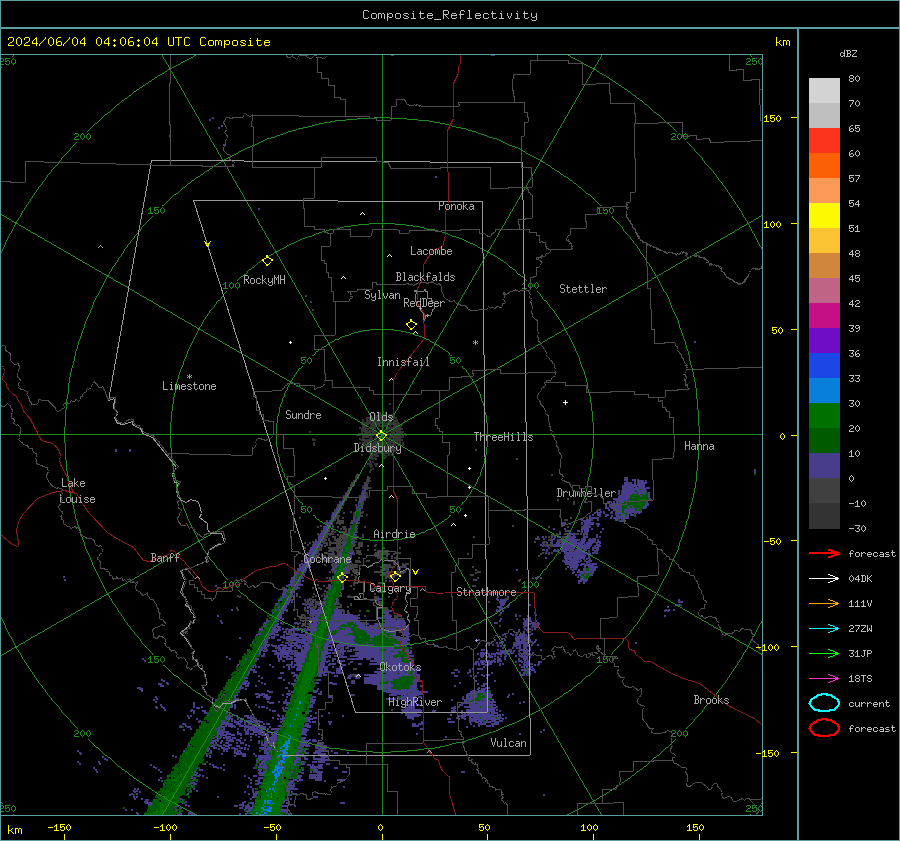The image size is (900, 841).
Task: Click the yellow diamond marker below RedDeer
Action: (x=411, y=324)
